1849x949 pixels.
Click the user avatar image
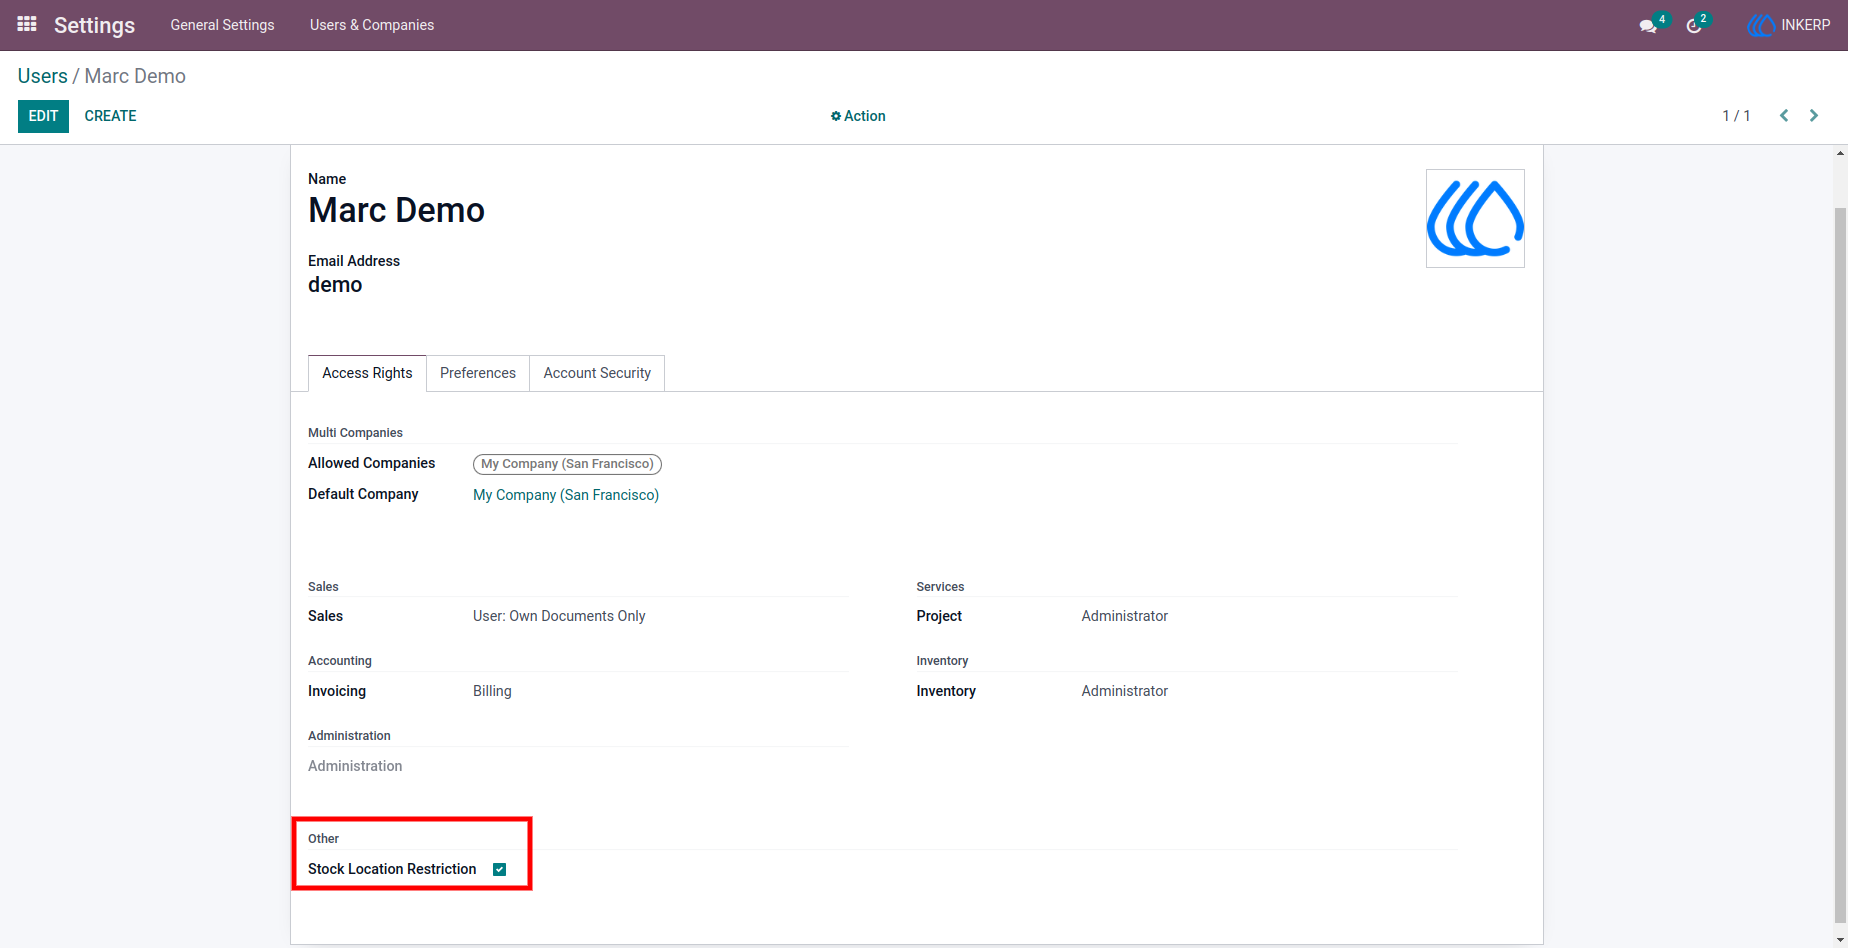pos(1475,218)
